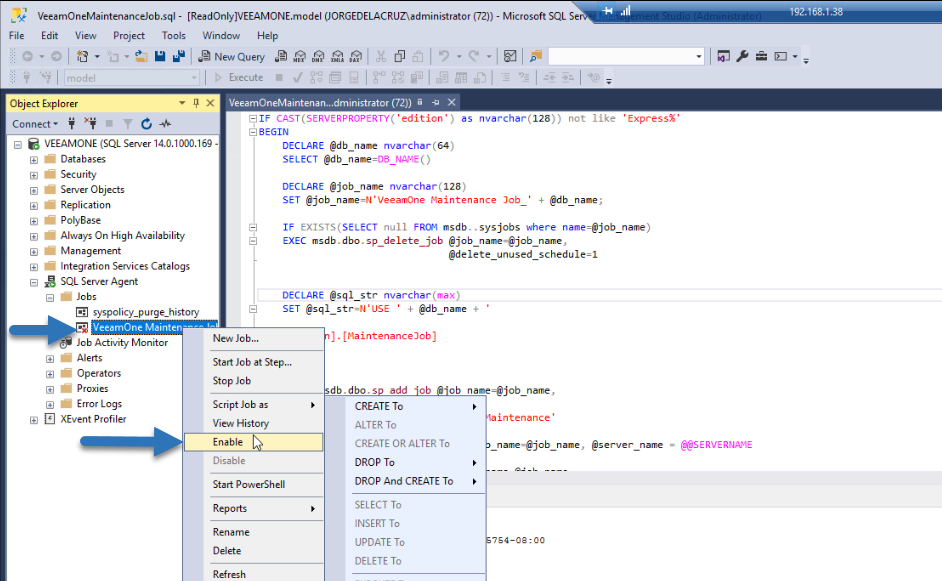Select Job Activity Monitor node
942x581 pixels.
click(x=122, y=342)
